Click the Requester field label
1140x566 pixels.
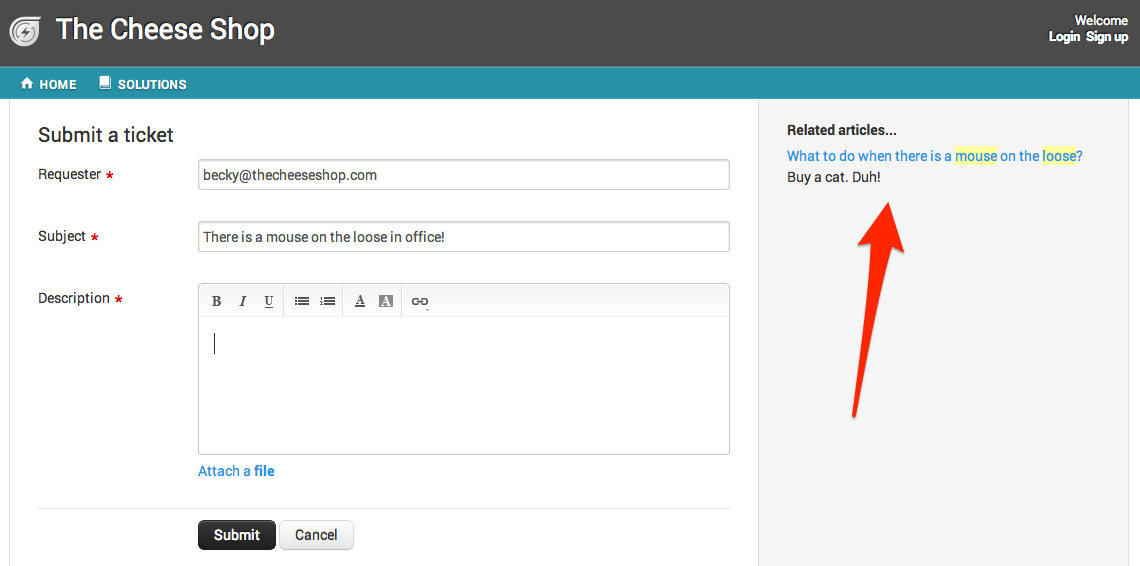coord(70,174)
